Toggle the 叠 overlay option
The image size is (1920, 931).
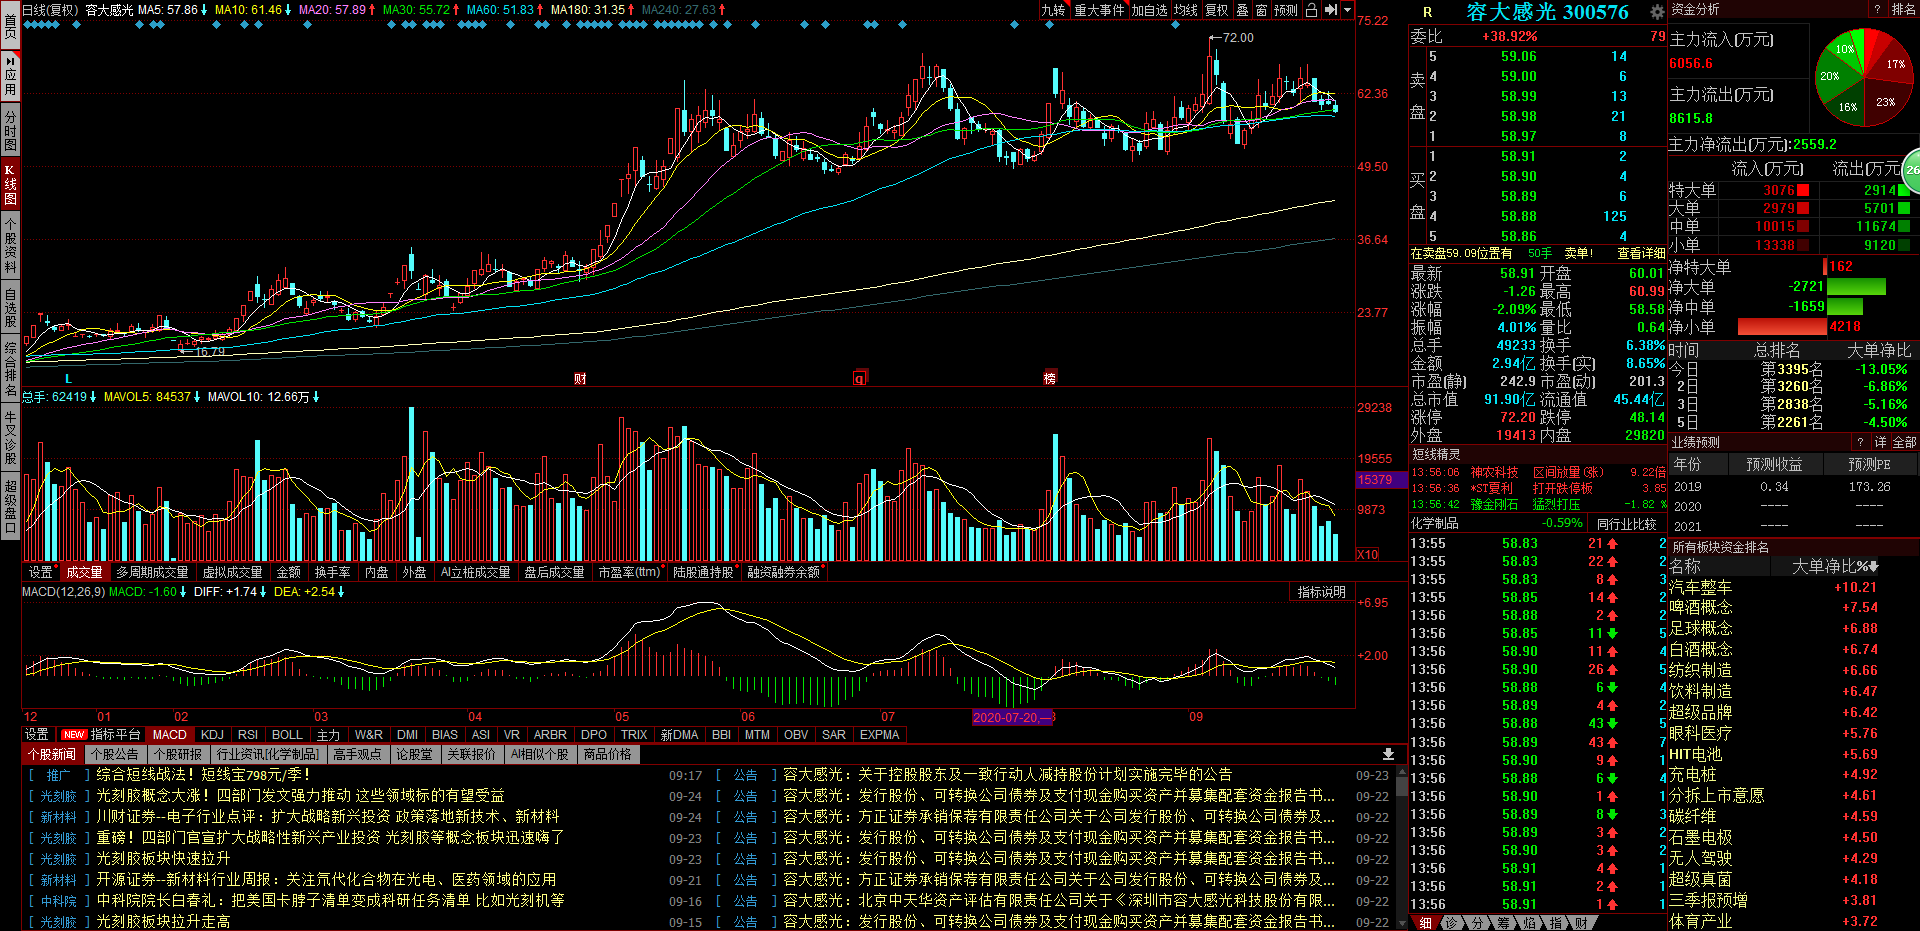pos(1242,10)
